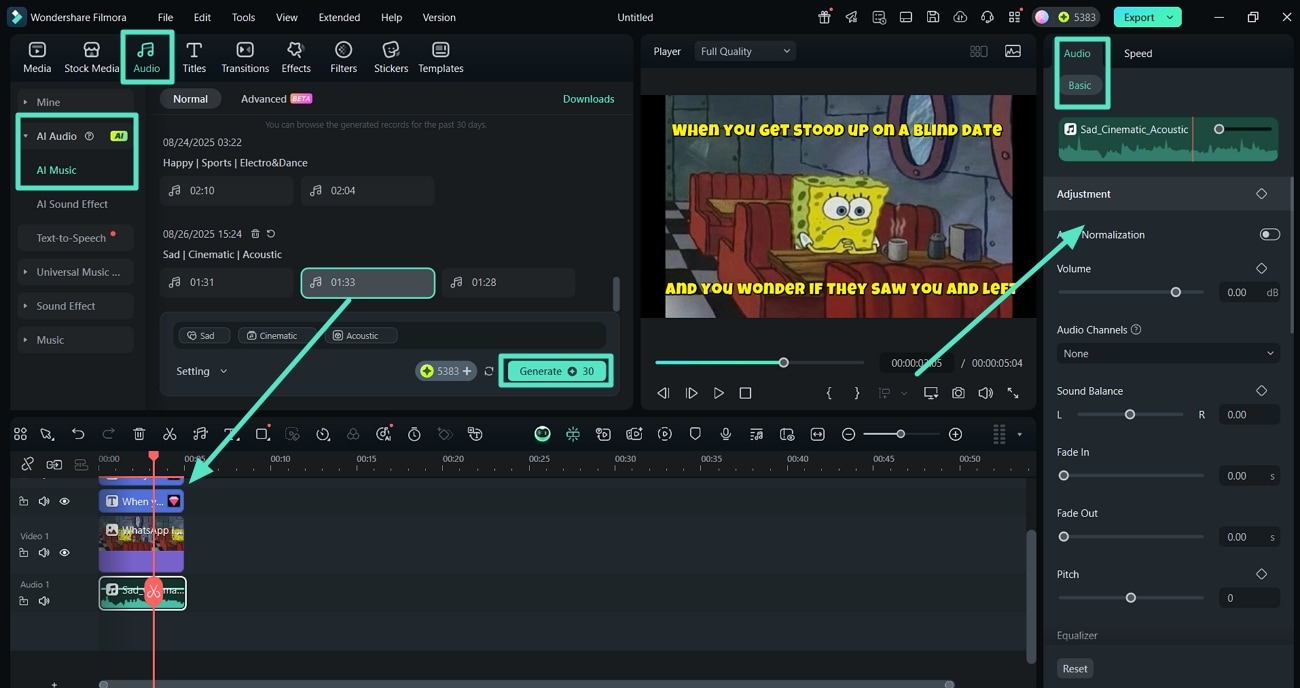Switch to the Speed tab

1138,53
